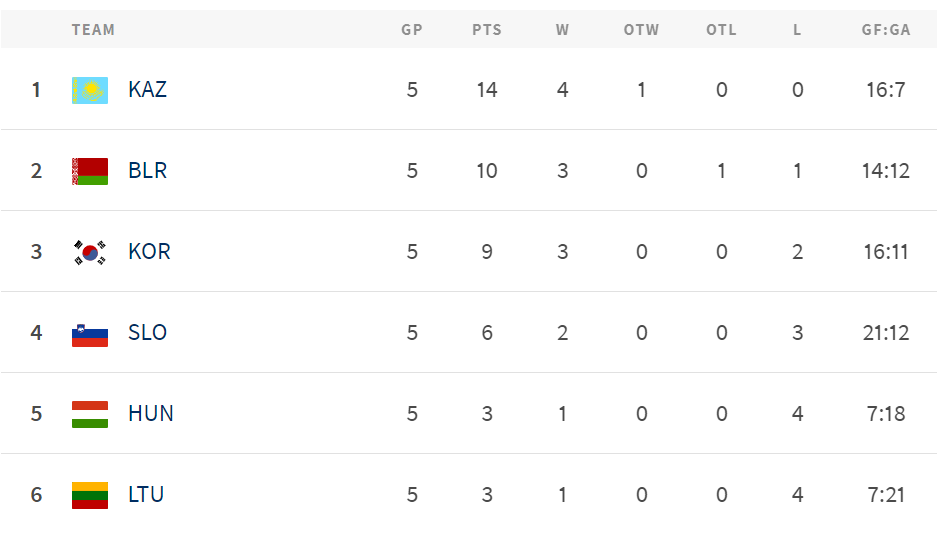Click the Belarus flag icon
The image size is (941, 533).
click(x=90, y=171)
